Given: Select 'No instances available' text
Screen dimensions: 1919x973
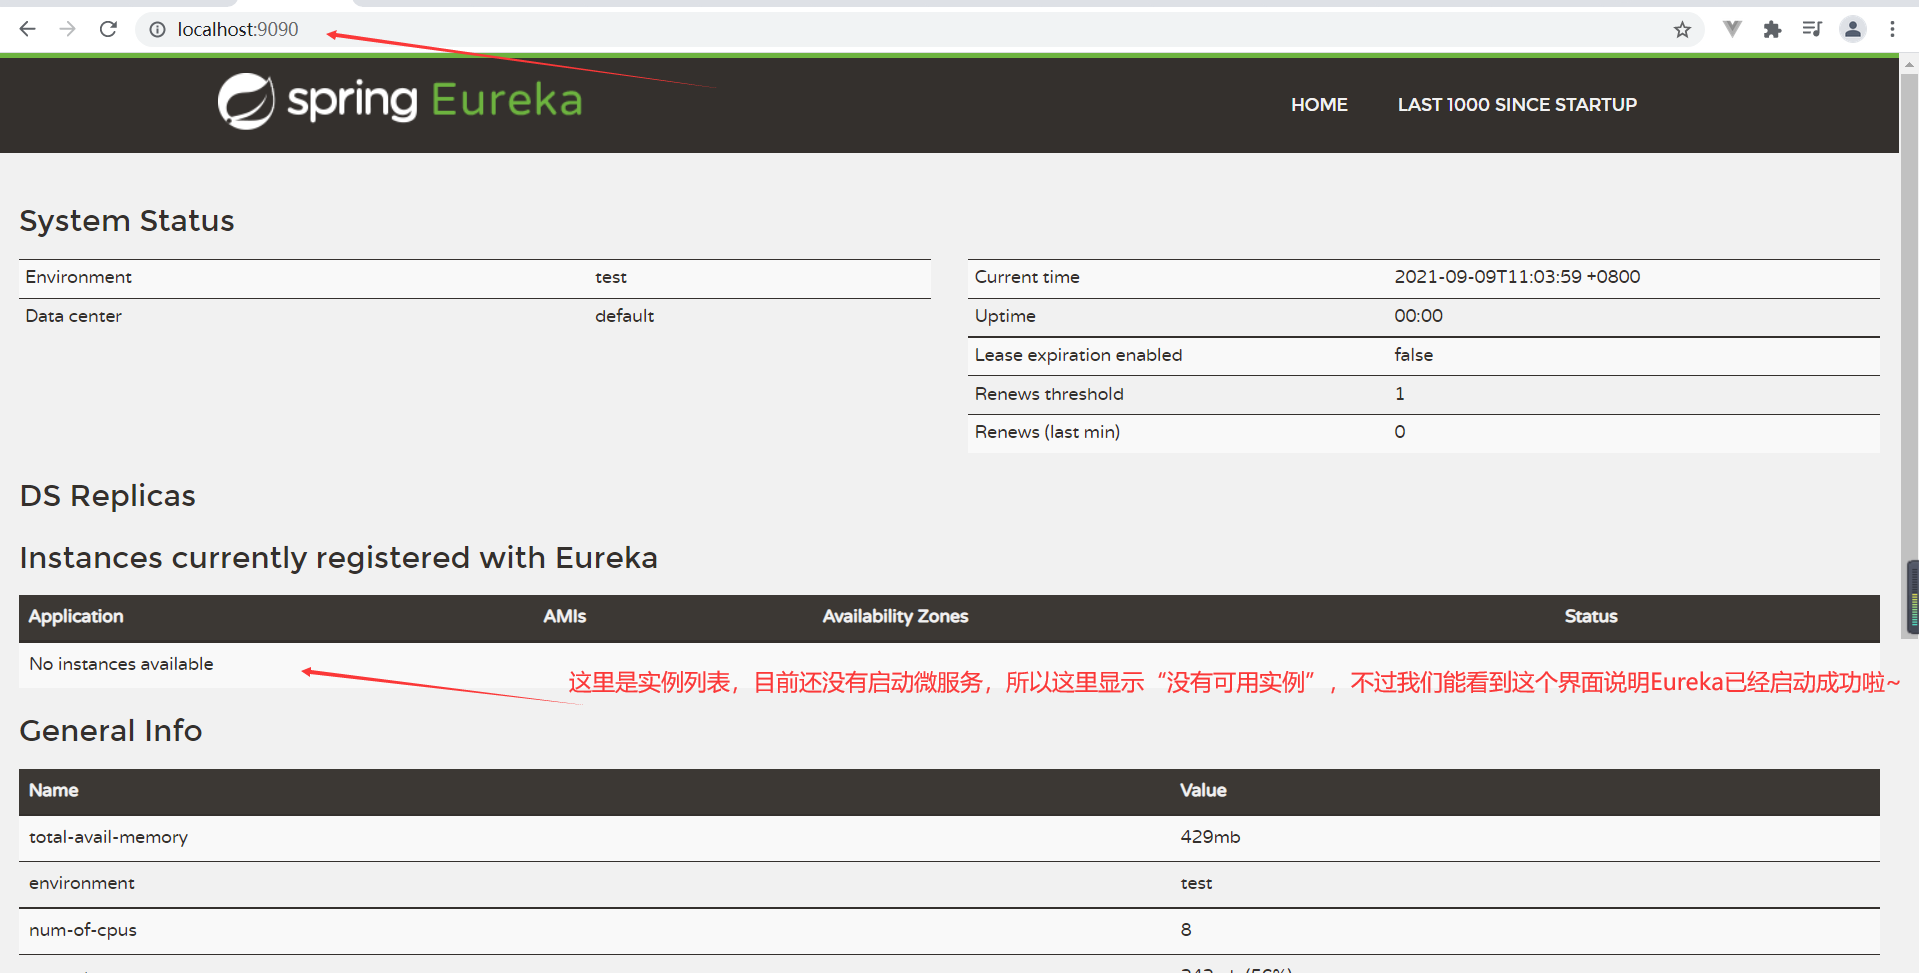Looking at the screenshot, I should (121, 664).
